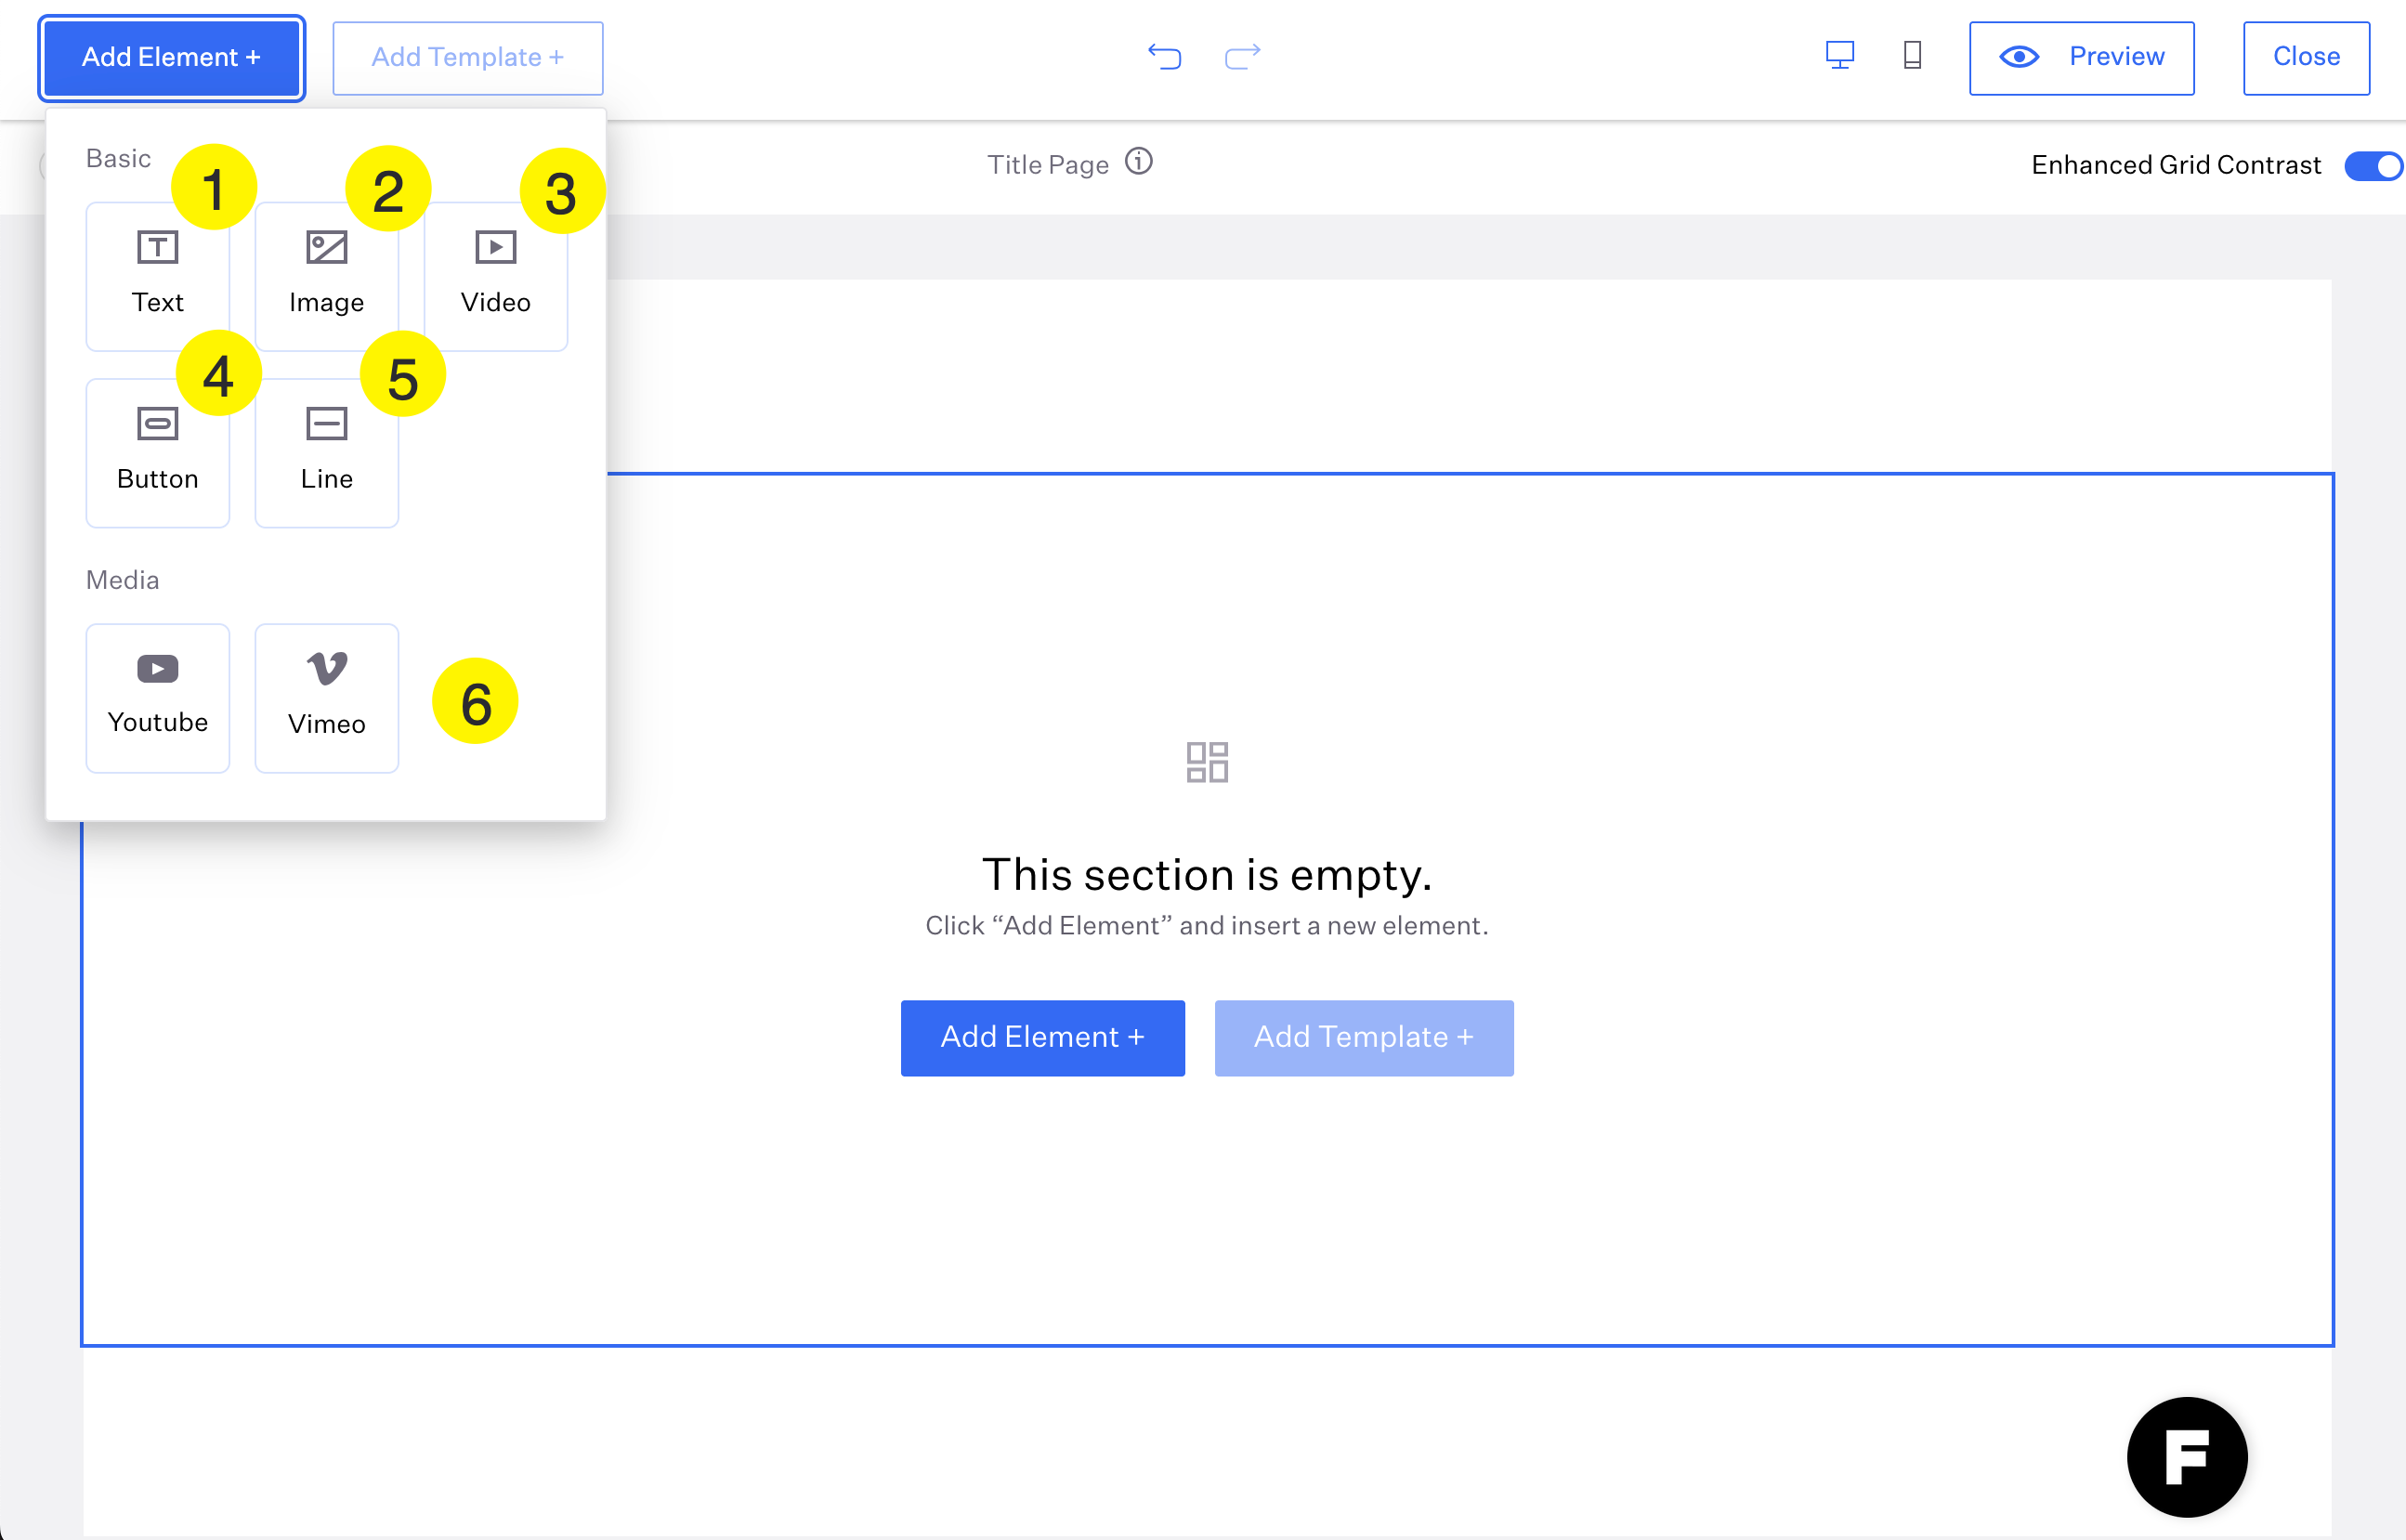
Task: Disable Enhanced Grid Contrast toggle
Action: tap(2372, 166)
